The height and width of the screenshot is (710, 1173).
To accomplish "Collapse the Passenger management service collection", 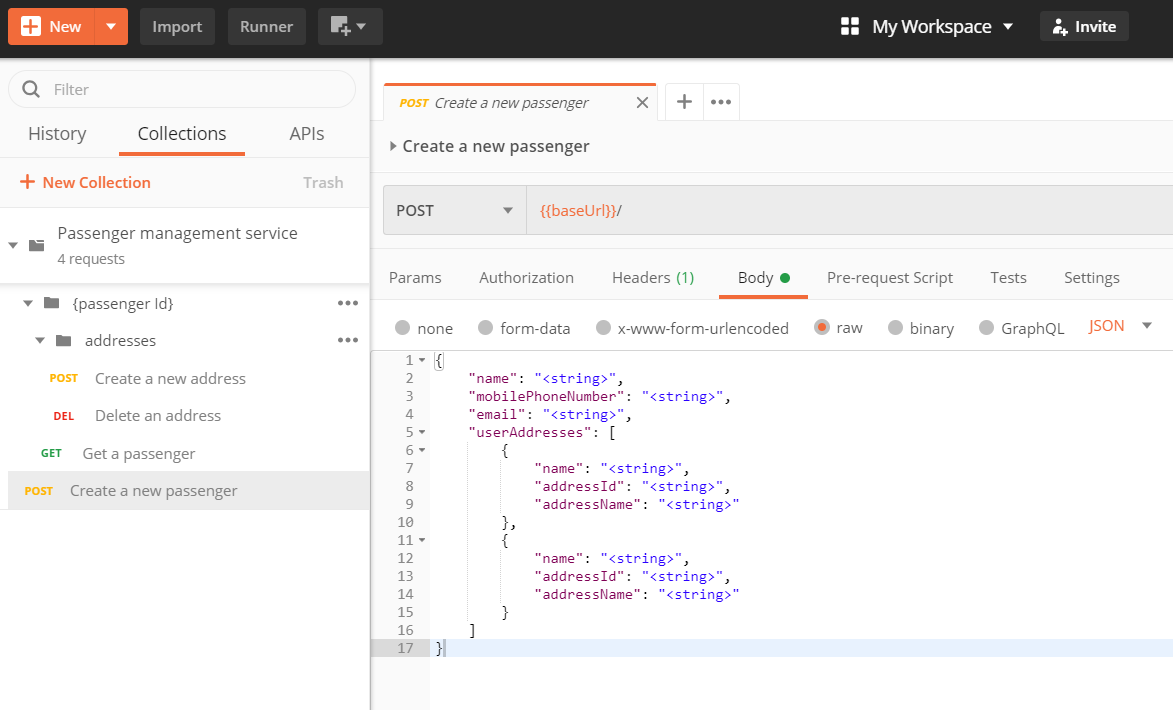I will point(13,245).
